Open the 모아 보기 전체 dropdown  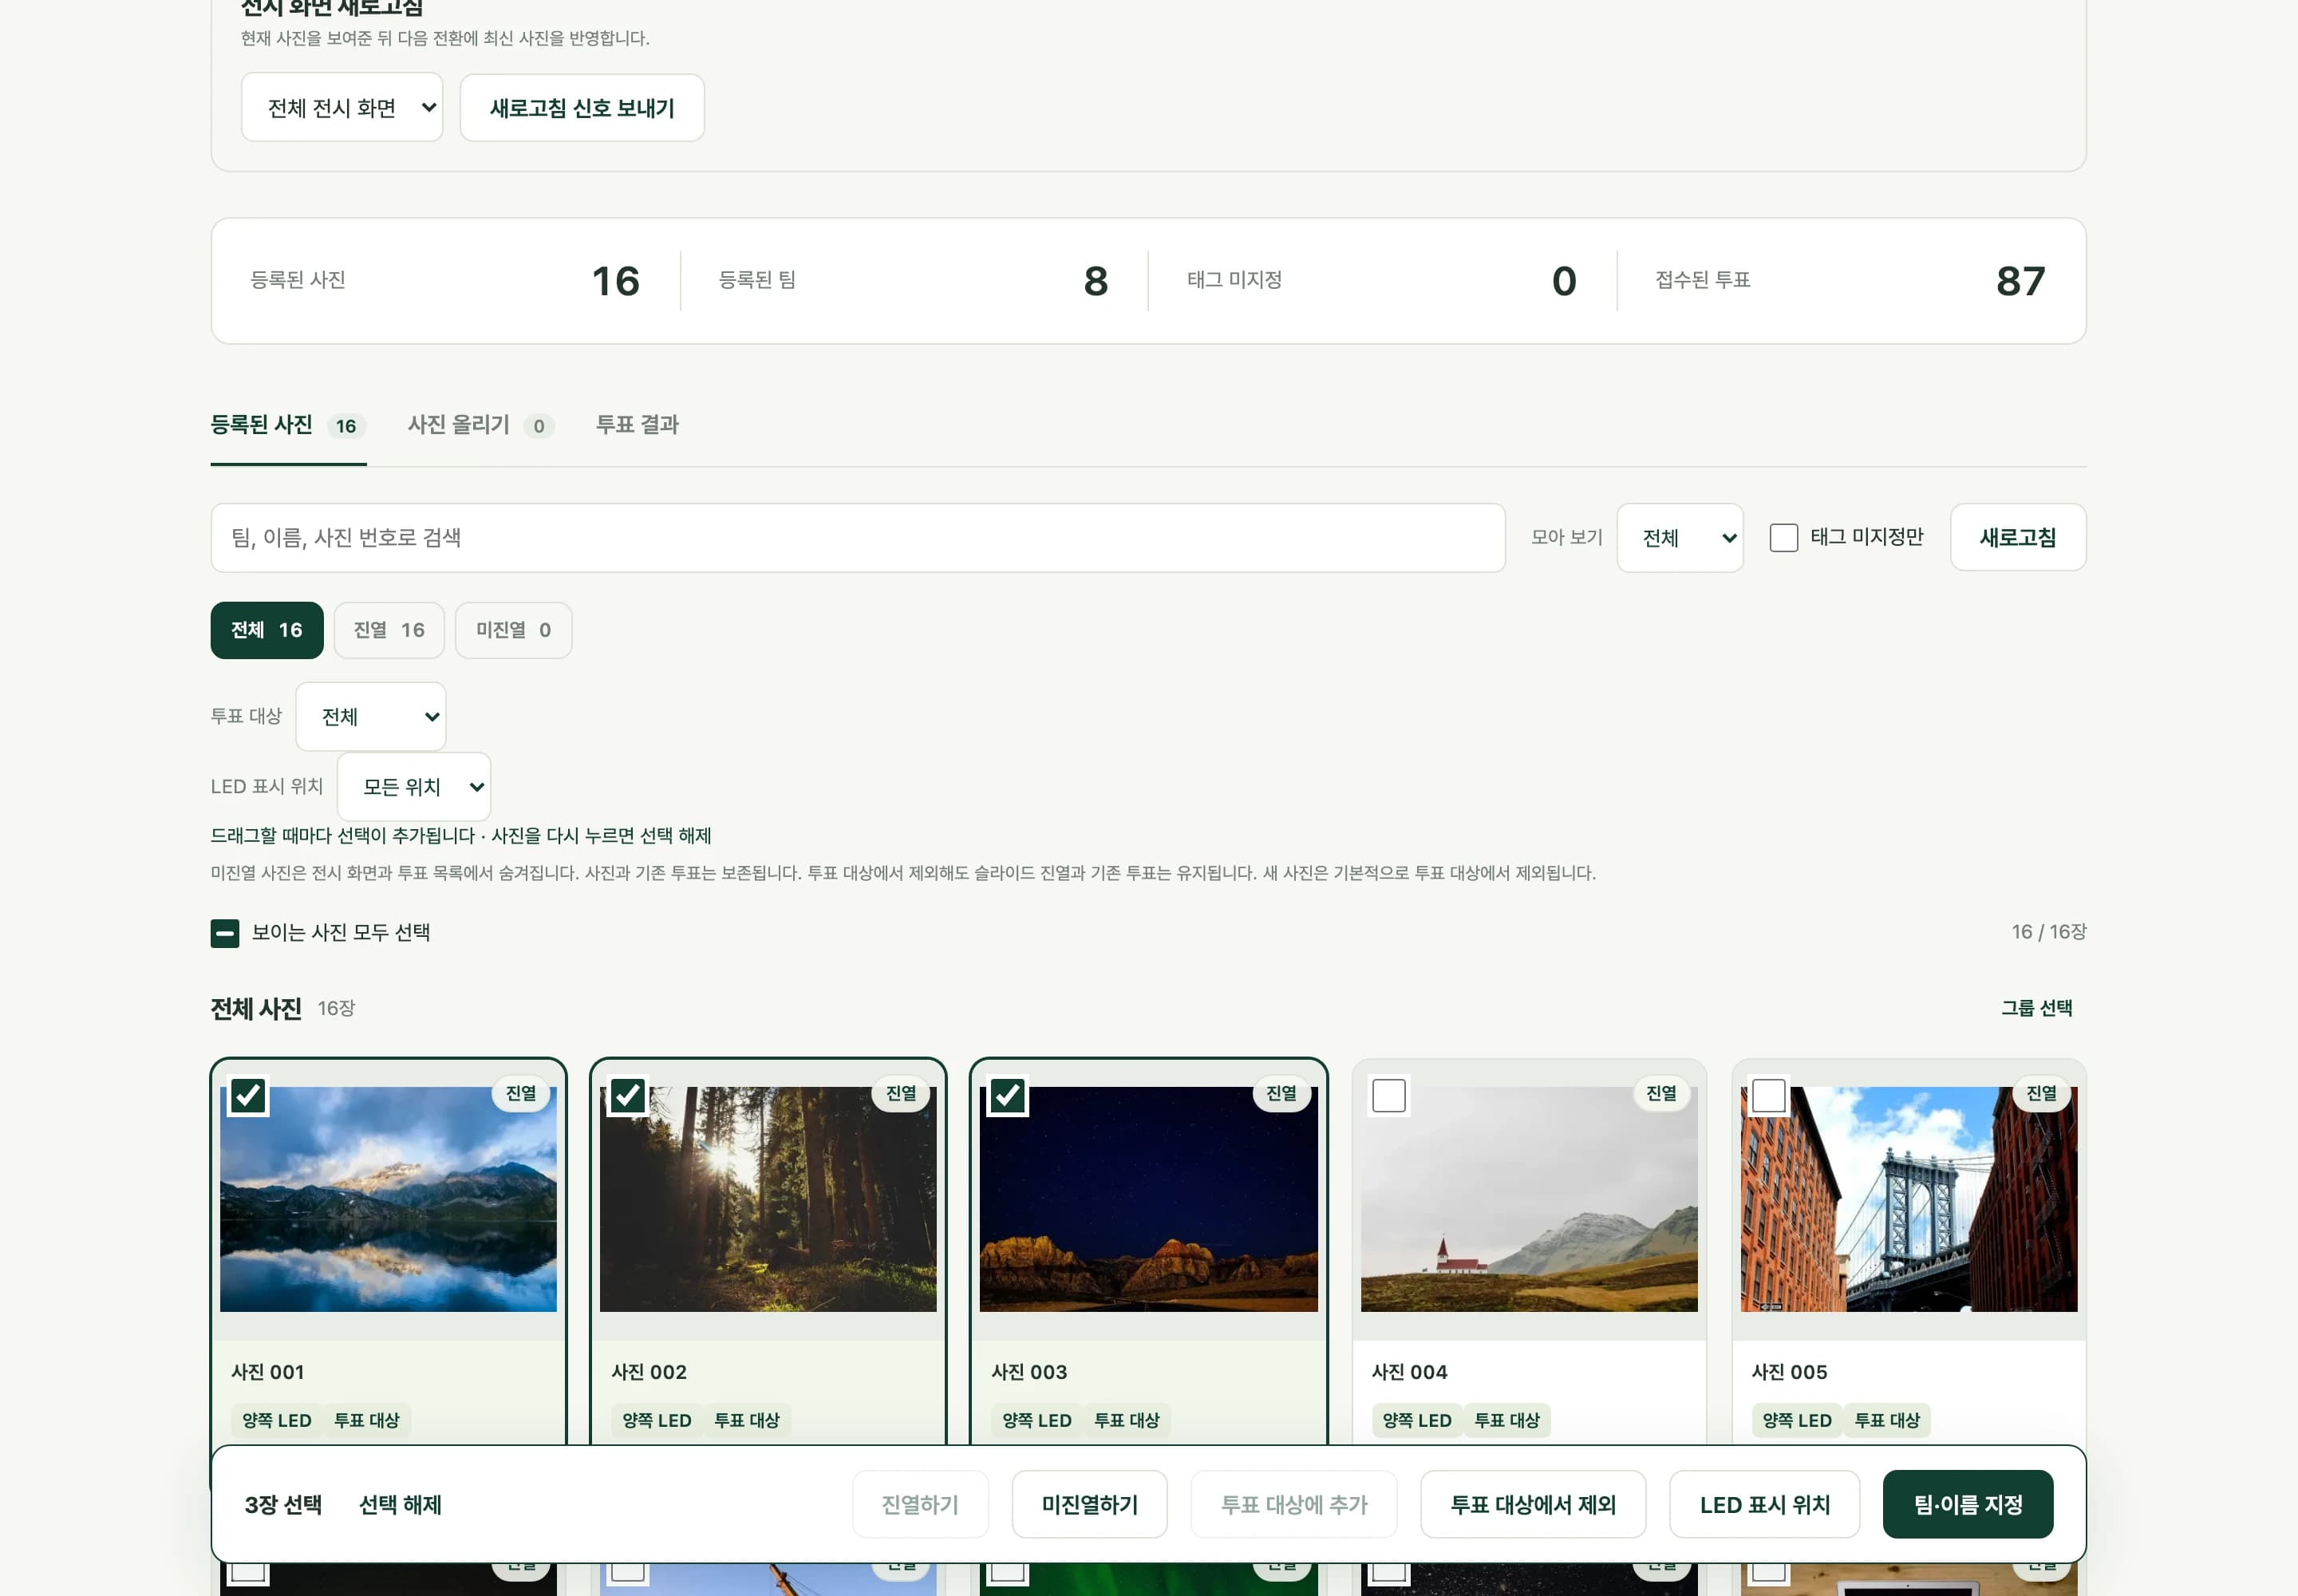1680,538
